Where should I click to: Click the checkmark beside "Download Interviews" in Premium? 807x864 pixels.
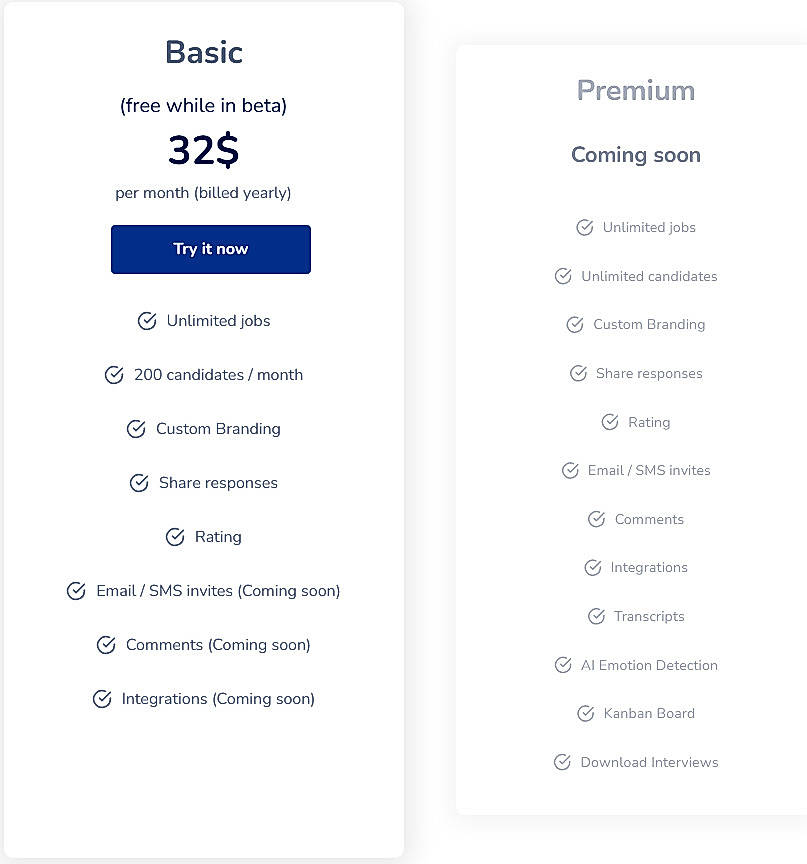click(x=562, y=762)
